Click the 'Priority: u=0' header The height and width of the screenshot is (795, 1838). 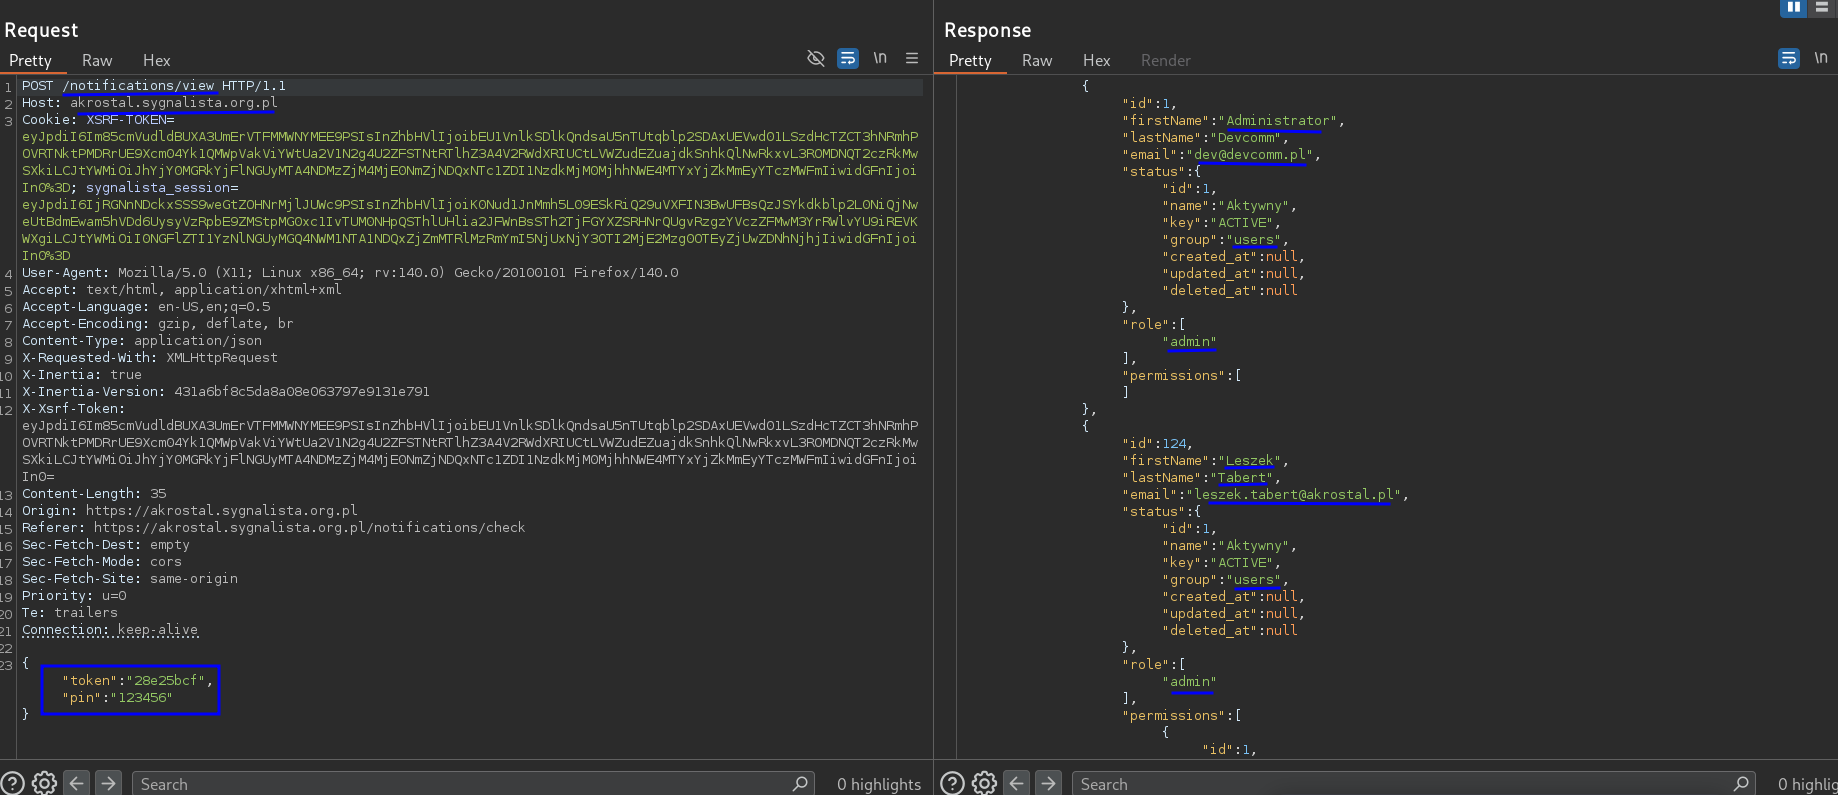[x=74, y=596]
